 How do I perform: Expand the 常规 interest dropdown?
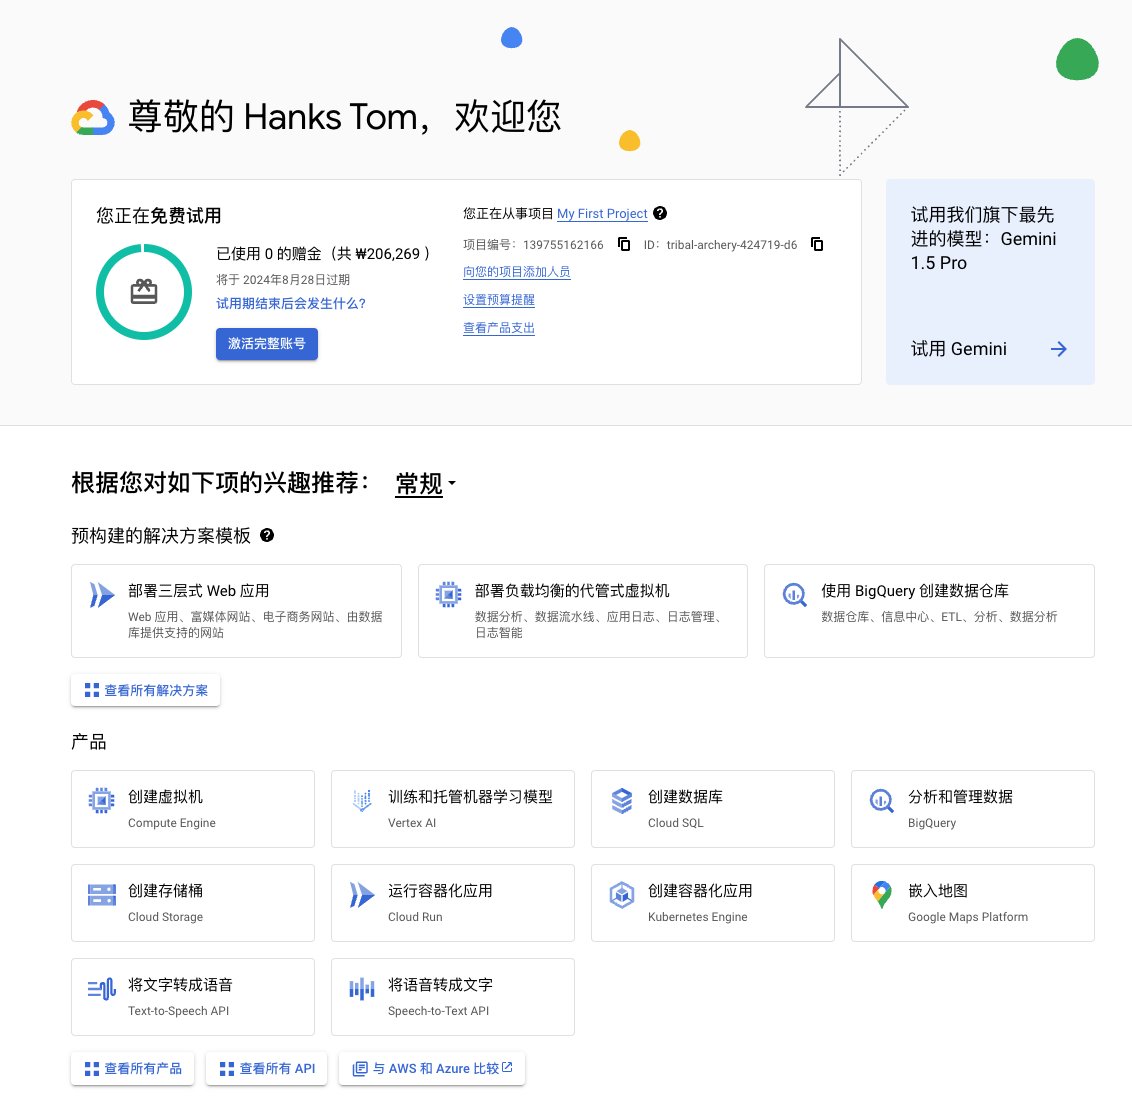point(426,483)
